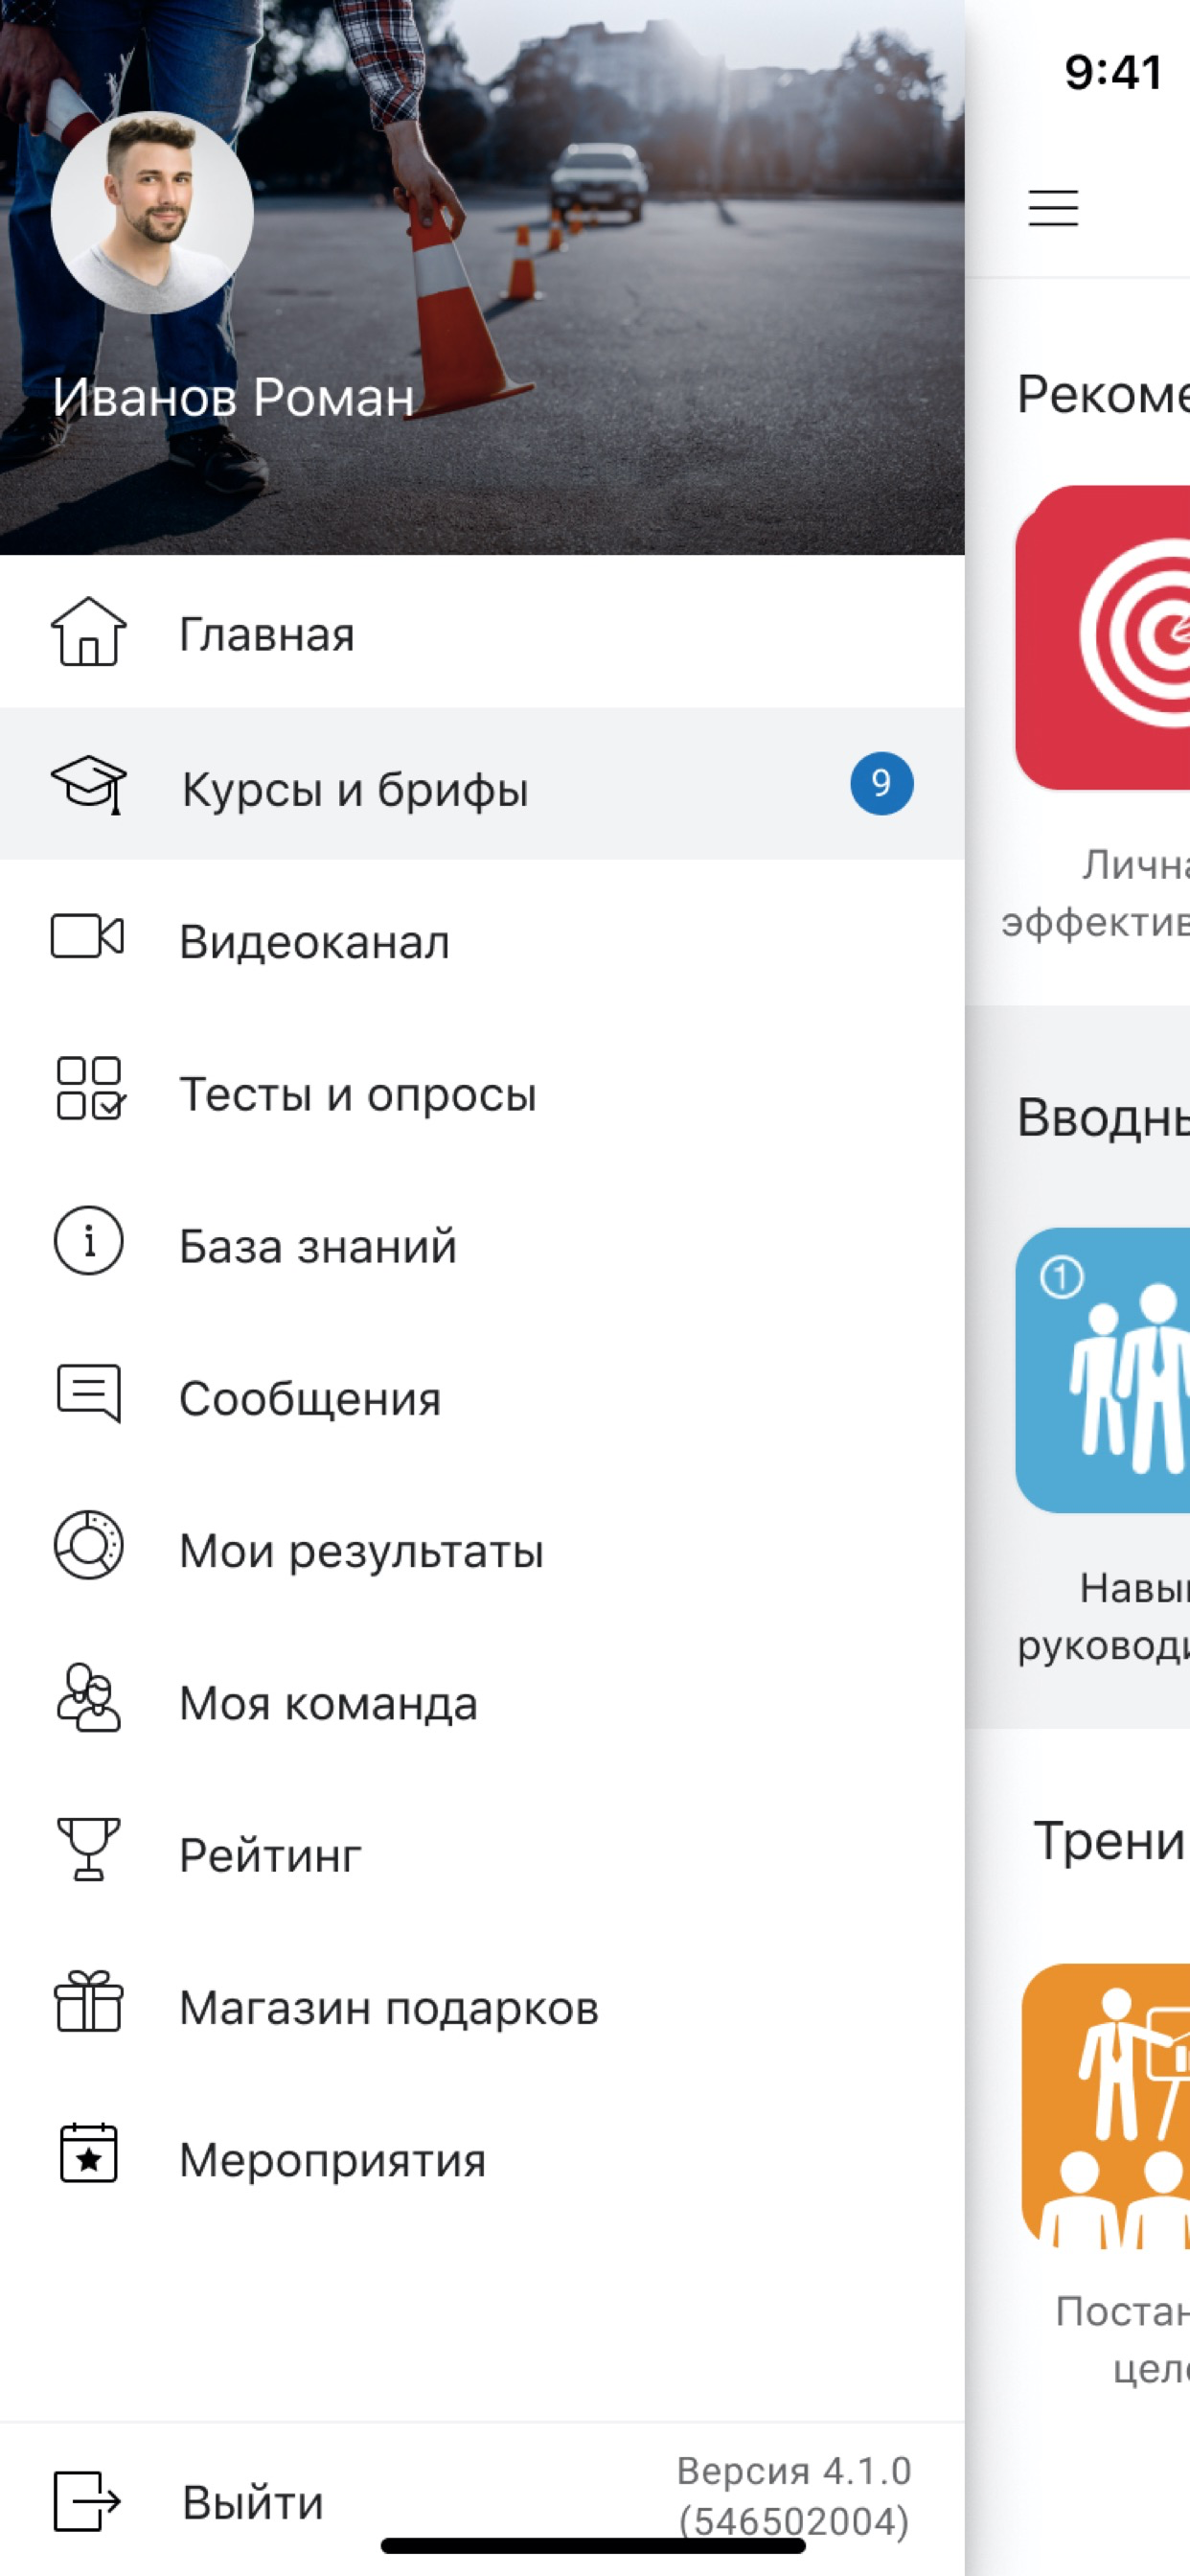This screenshot has width=1190, height=2576.
Task: View Мои результаты
Action: (482, 1546)
